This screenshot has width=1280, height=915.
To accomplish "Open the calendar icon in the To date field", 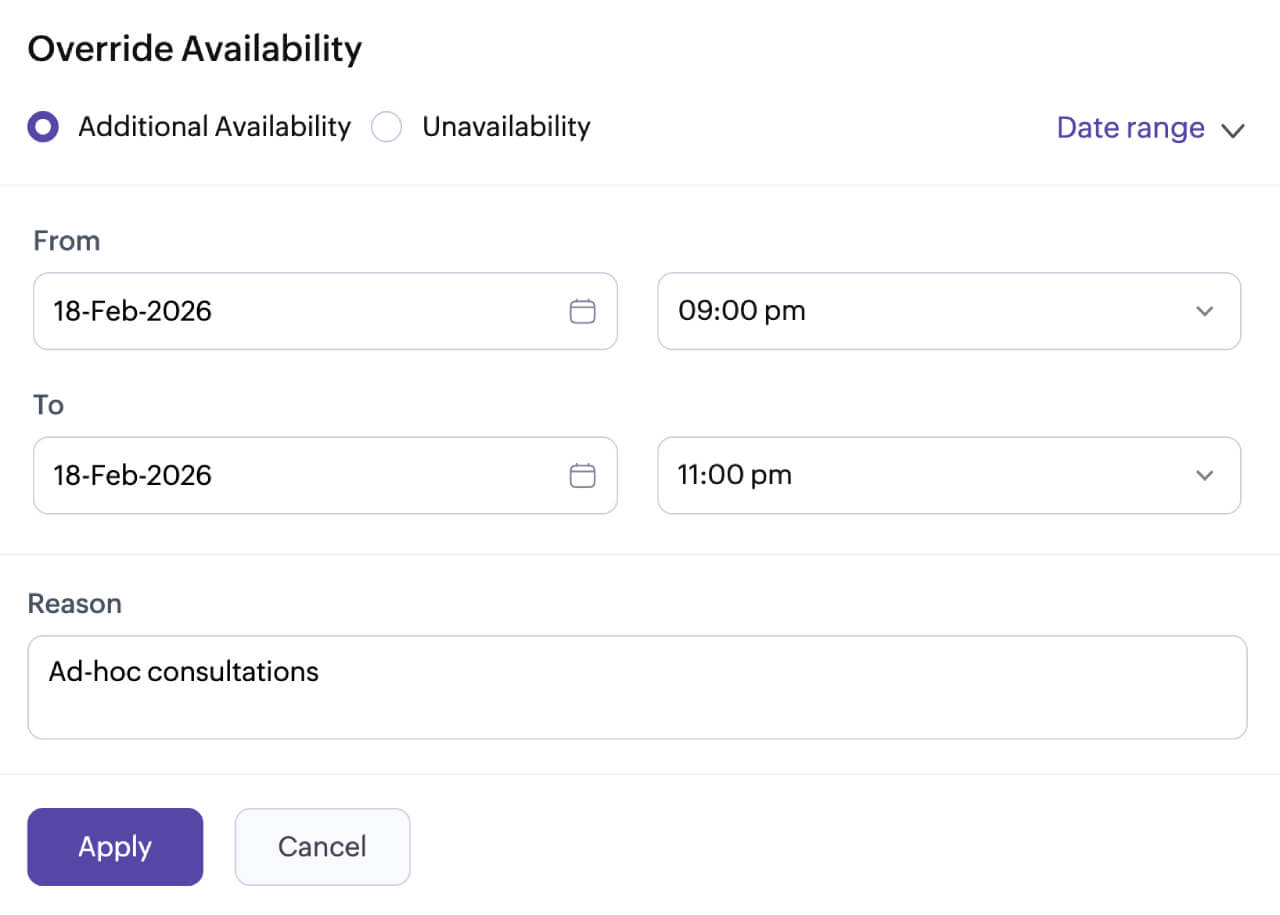I will [582, 475].
